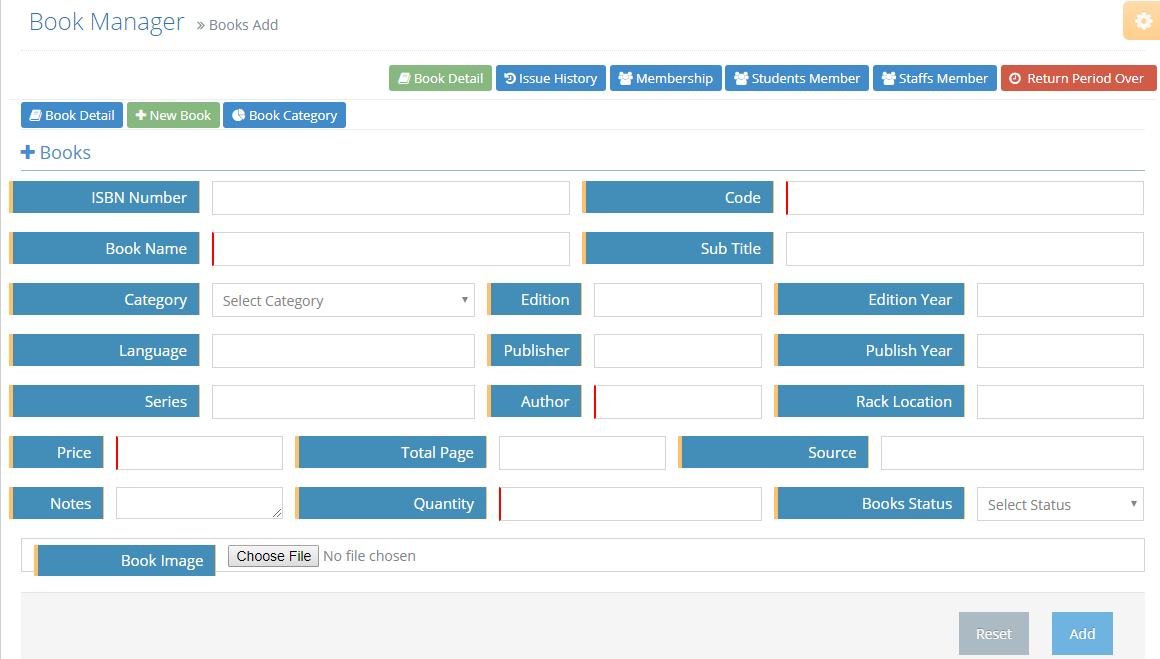The width and height of the screenshot is (1160, 659).
Task: Open the Membership page button
Action: tap(665, 78)
